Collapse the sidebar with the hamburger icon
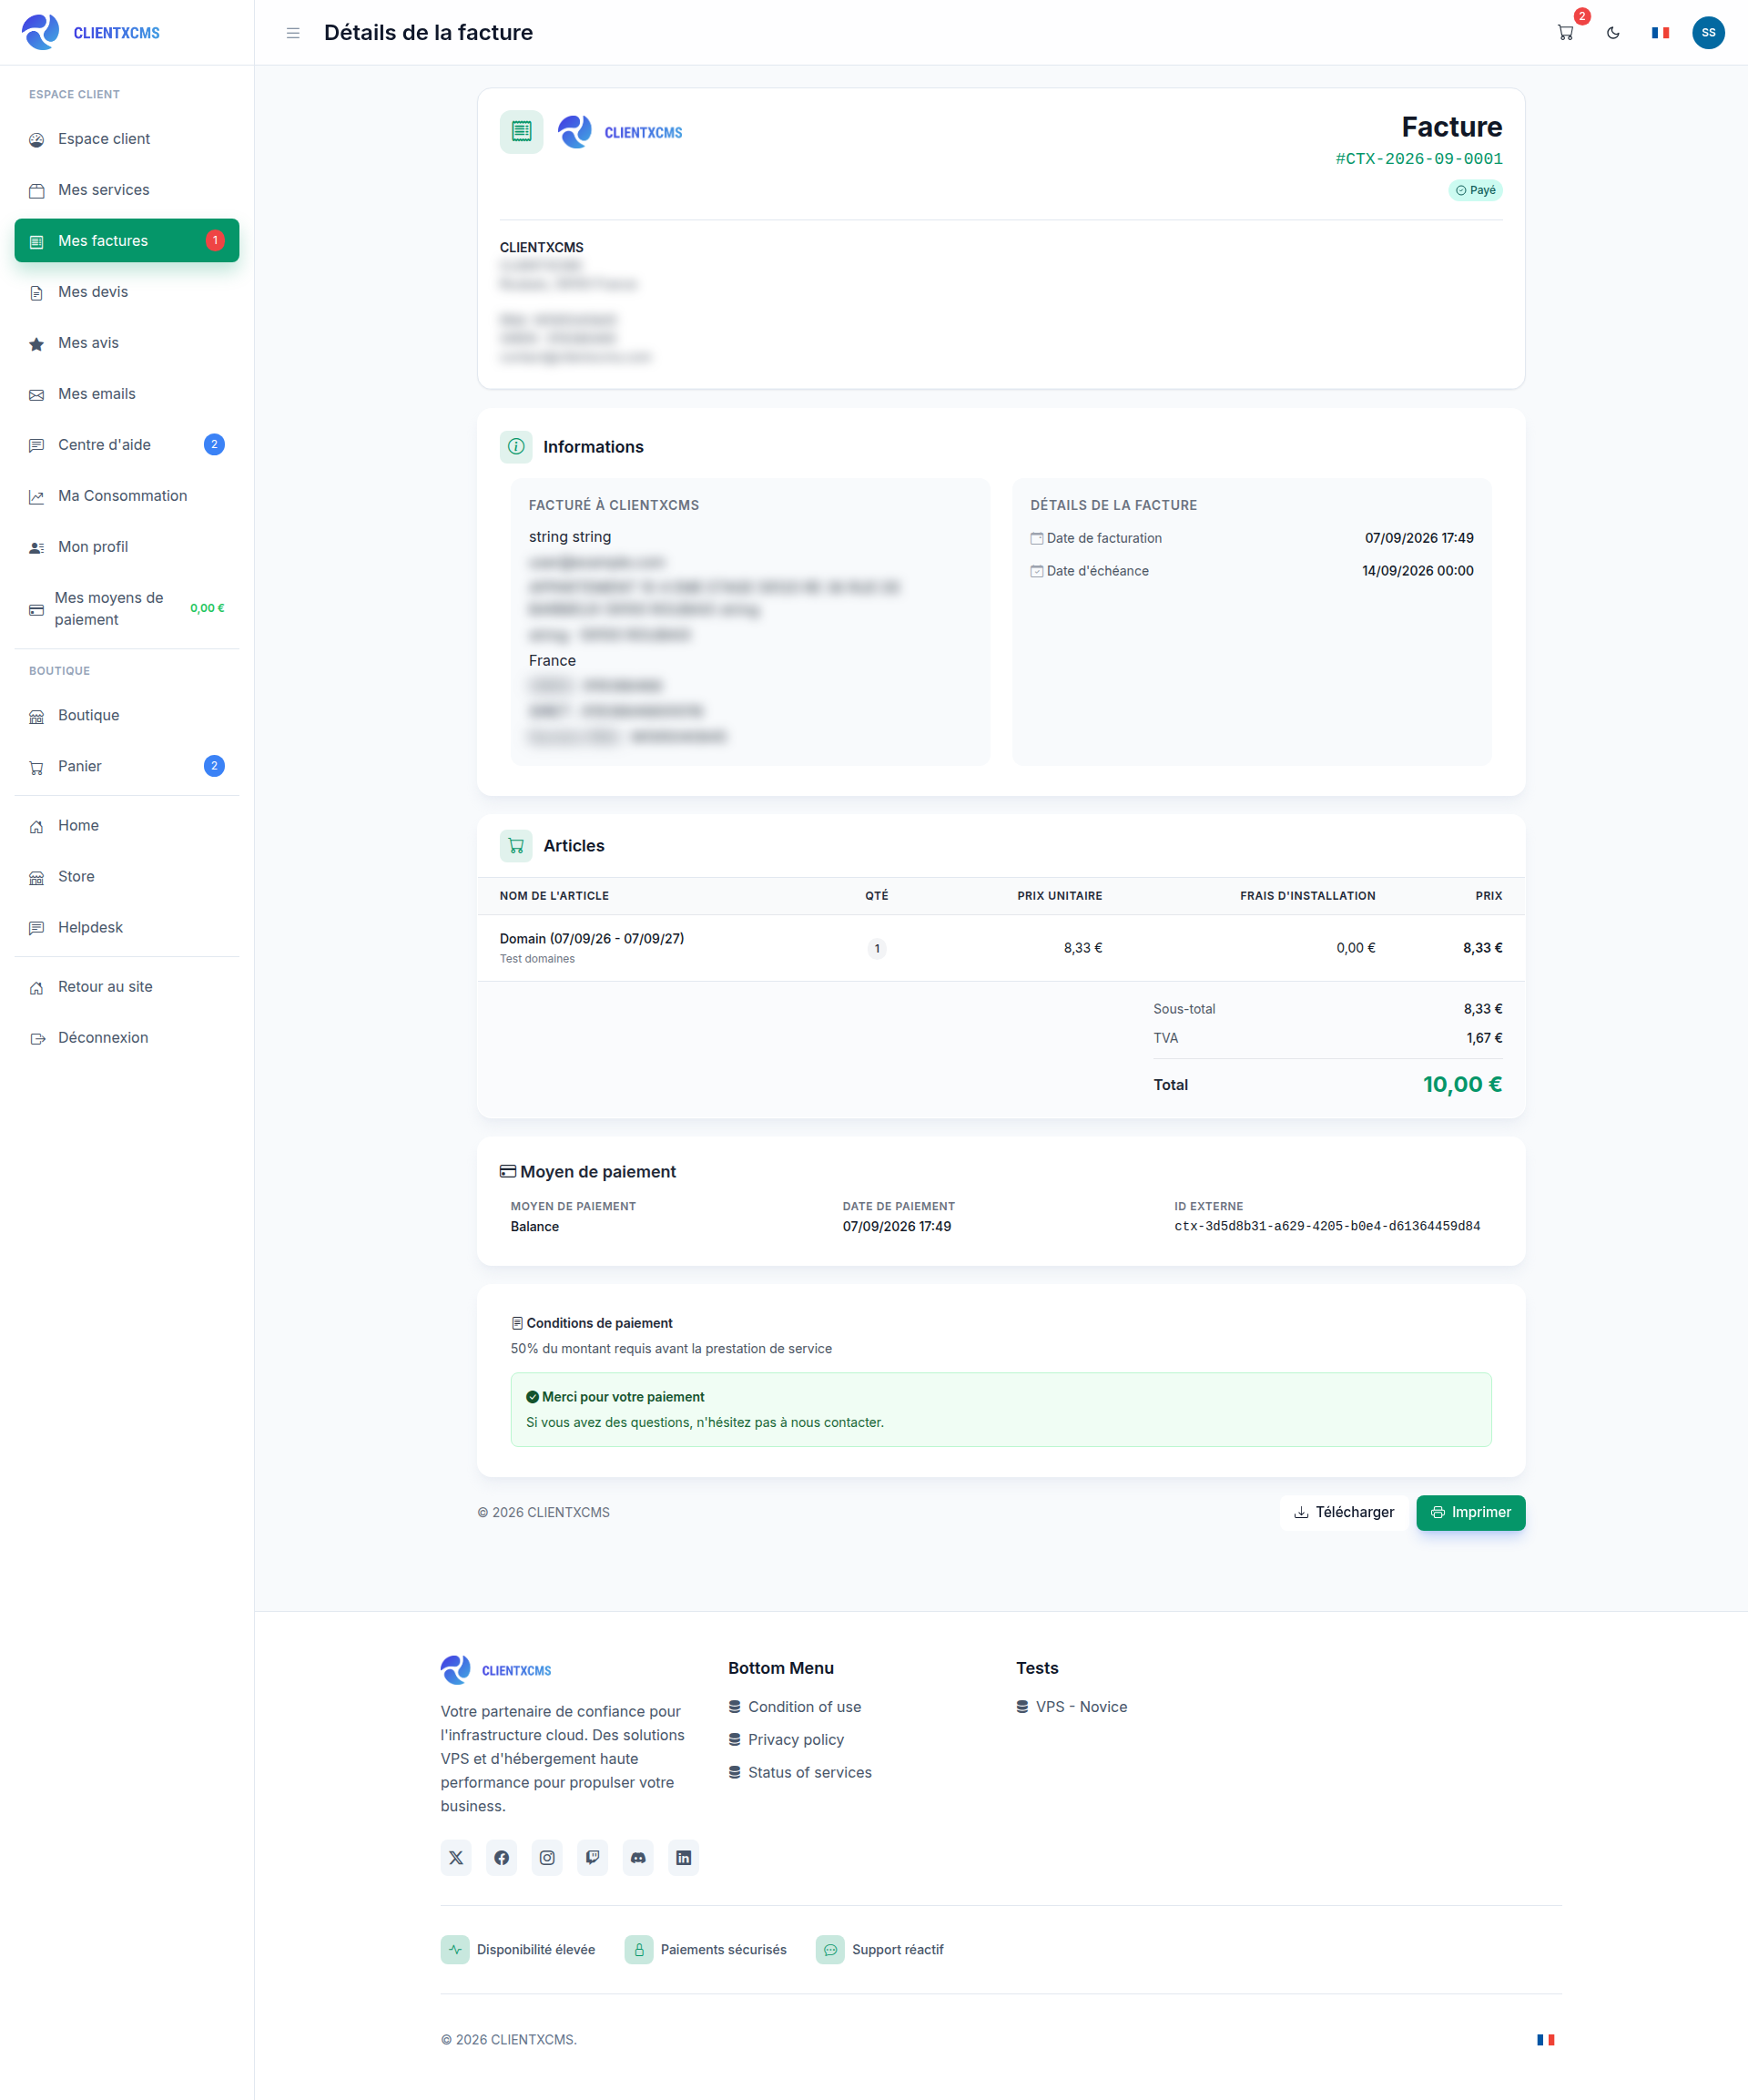Viewport: 1748px width, 2100px height. (293, 33)
